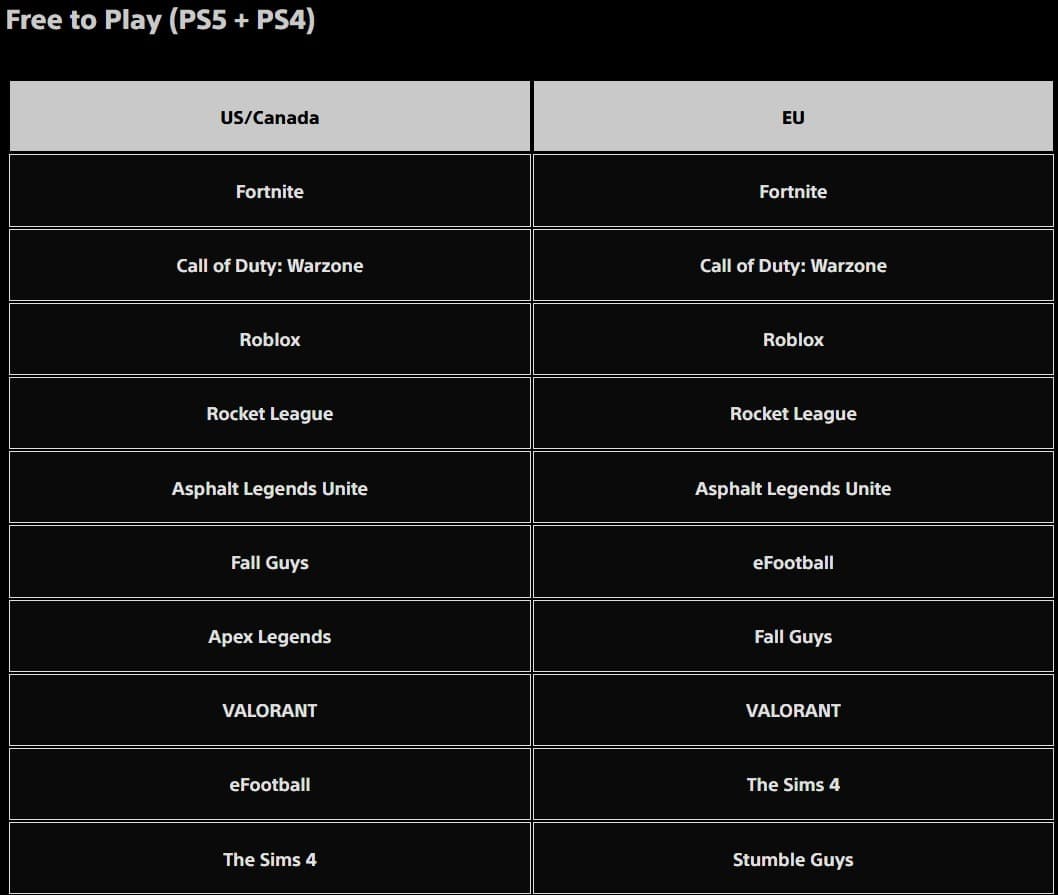Select The Sims 4 in the EU column
This screenshot has height=895, width=1058.
(x=793, y=784)
